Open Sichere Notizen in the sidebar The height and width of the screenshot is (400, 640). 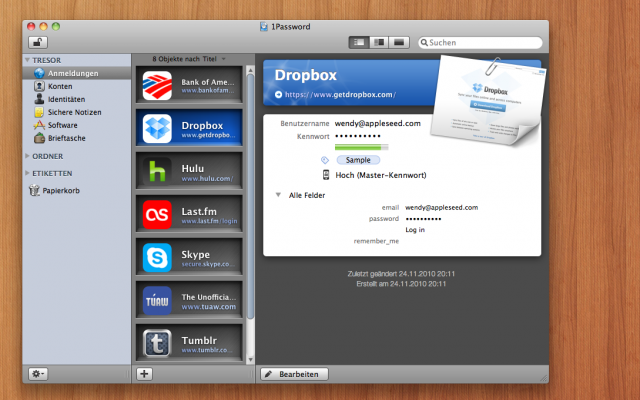coord(77,112)
